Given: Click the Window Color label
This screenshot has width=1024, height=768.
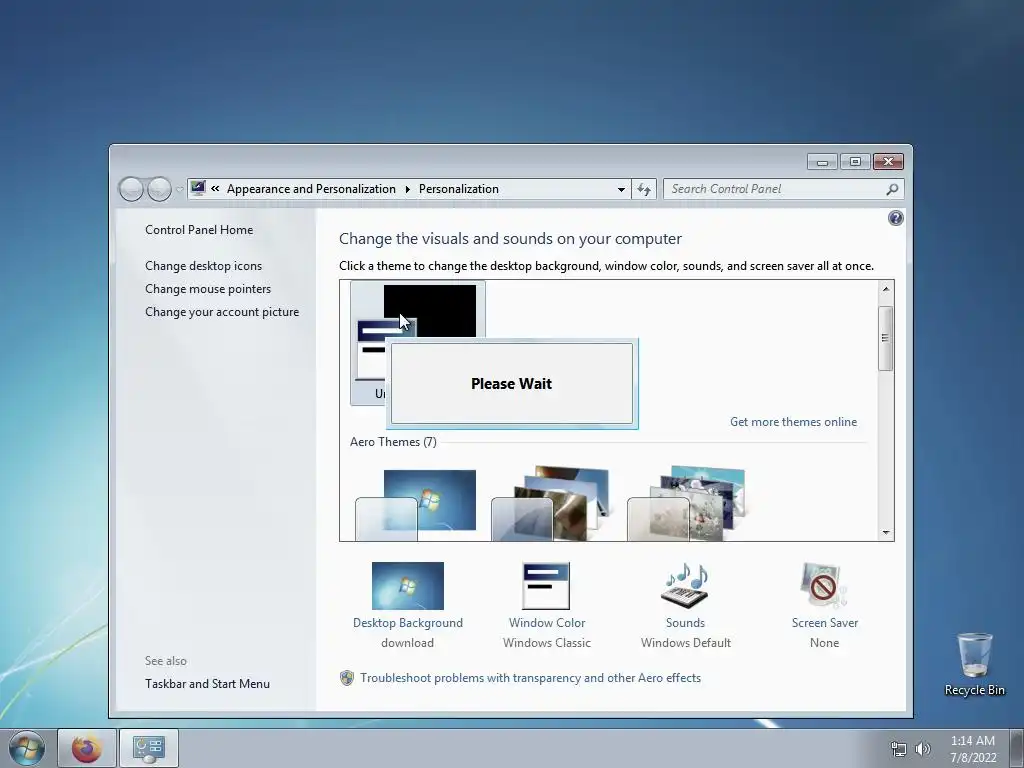Looking at the screenshot, I should (547, 623).
